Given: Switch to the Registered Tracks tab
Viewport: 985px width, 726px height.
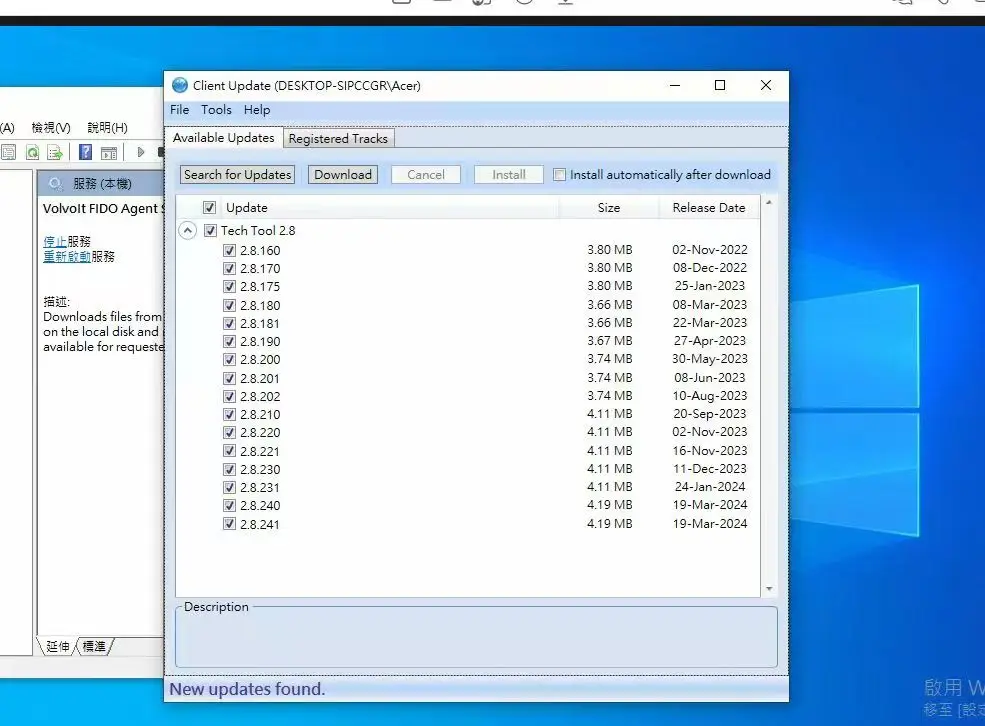Looking at the screenshot, I should pos(338,139).
